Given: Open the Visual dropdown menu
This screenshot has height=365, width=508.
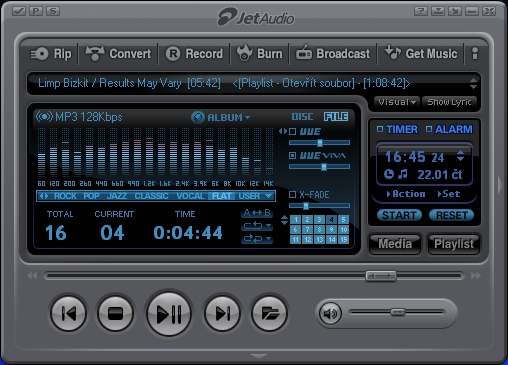Looking at the screenshot, I should (397, 102).
